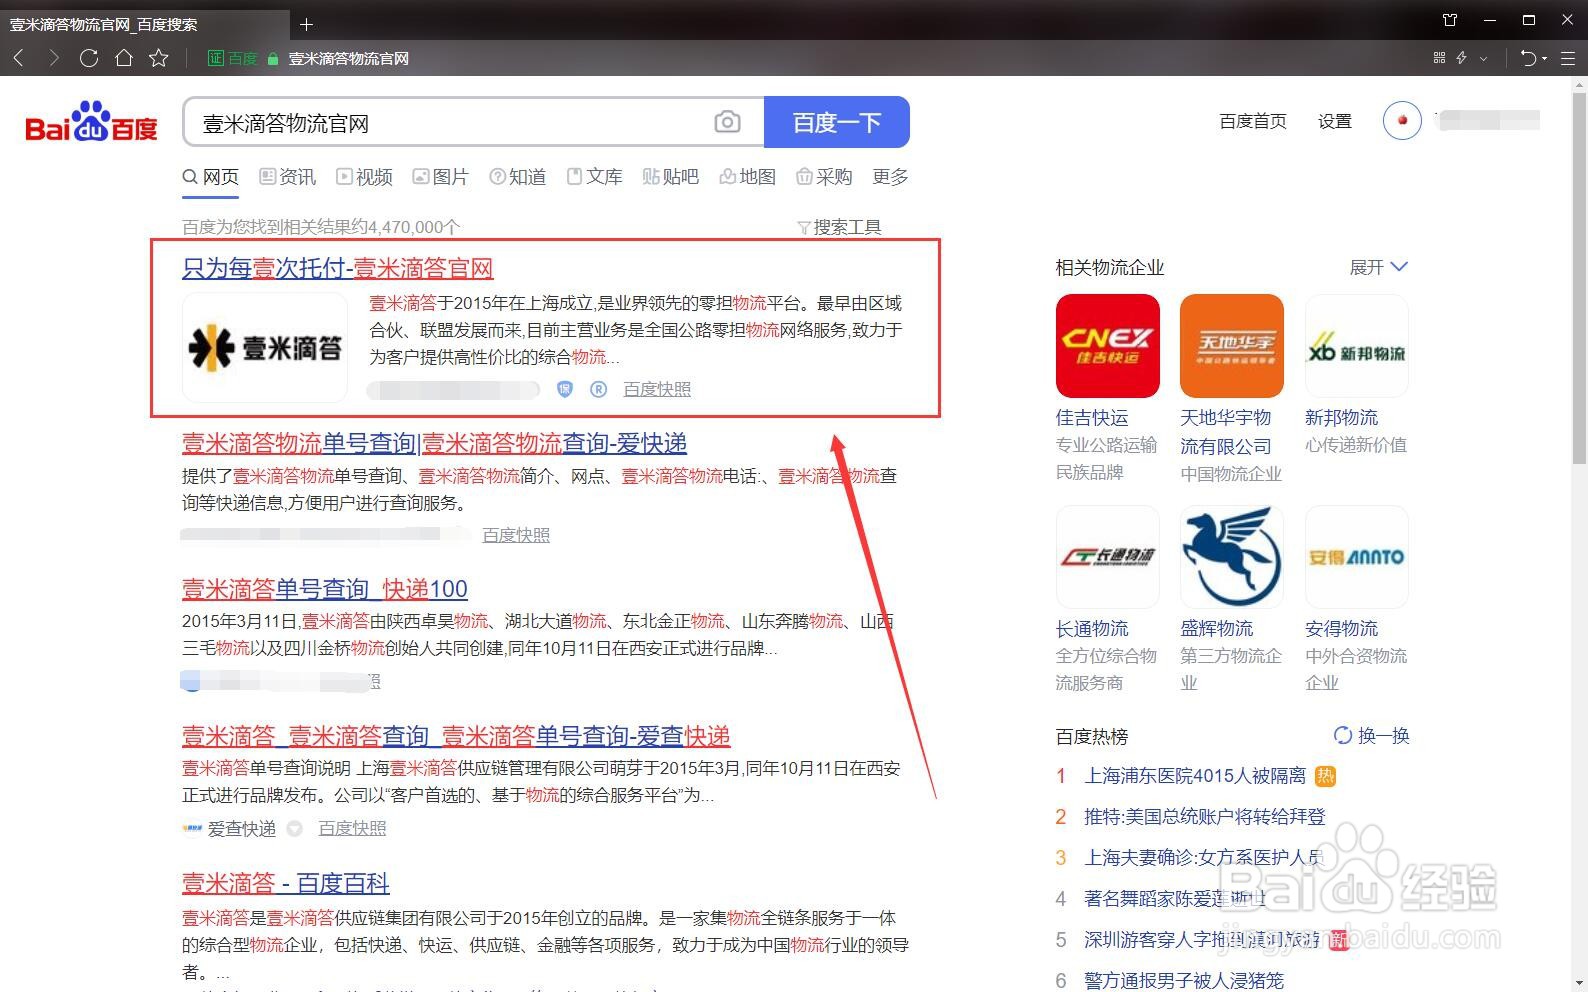
Task: Open 搜索工具 filter options
Action: pyautogui.click(x=839, y=227)
